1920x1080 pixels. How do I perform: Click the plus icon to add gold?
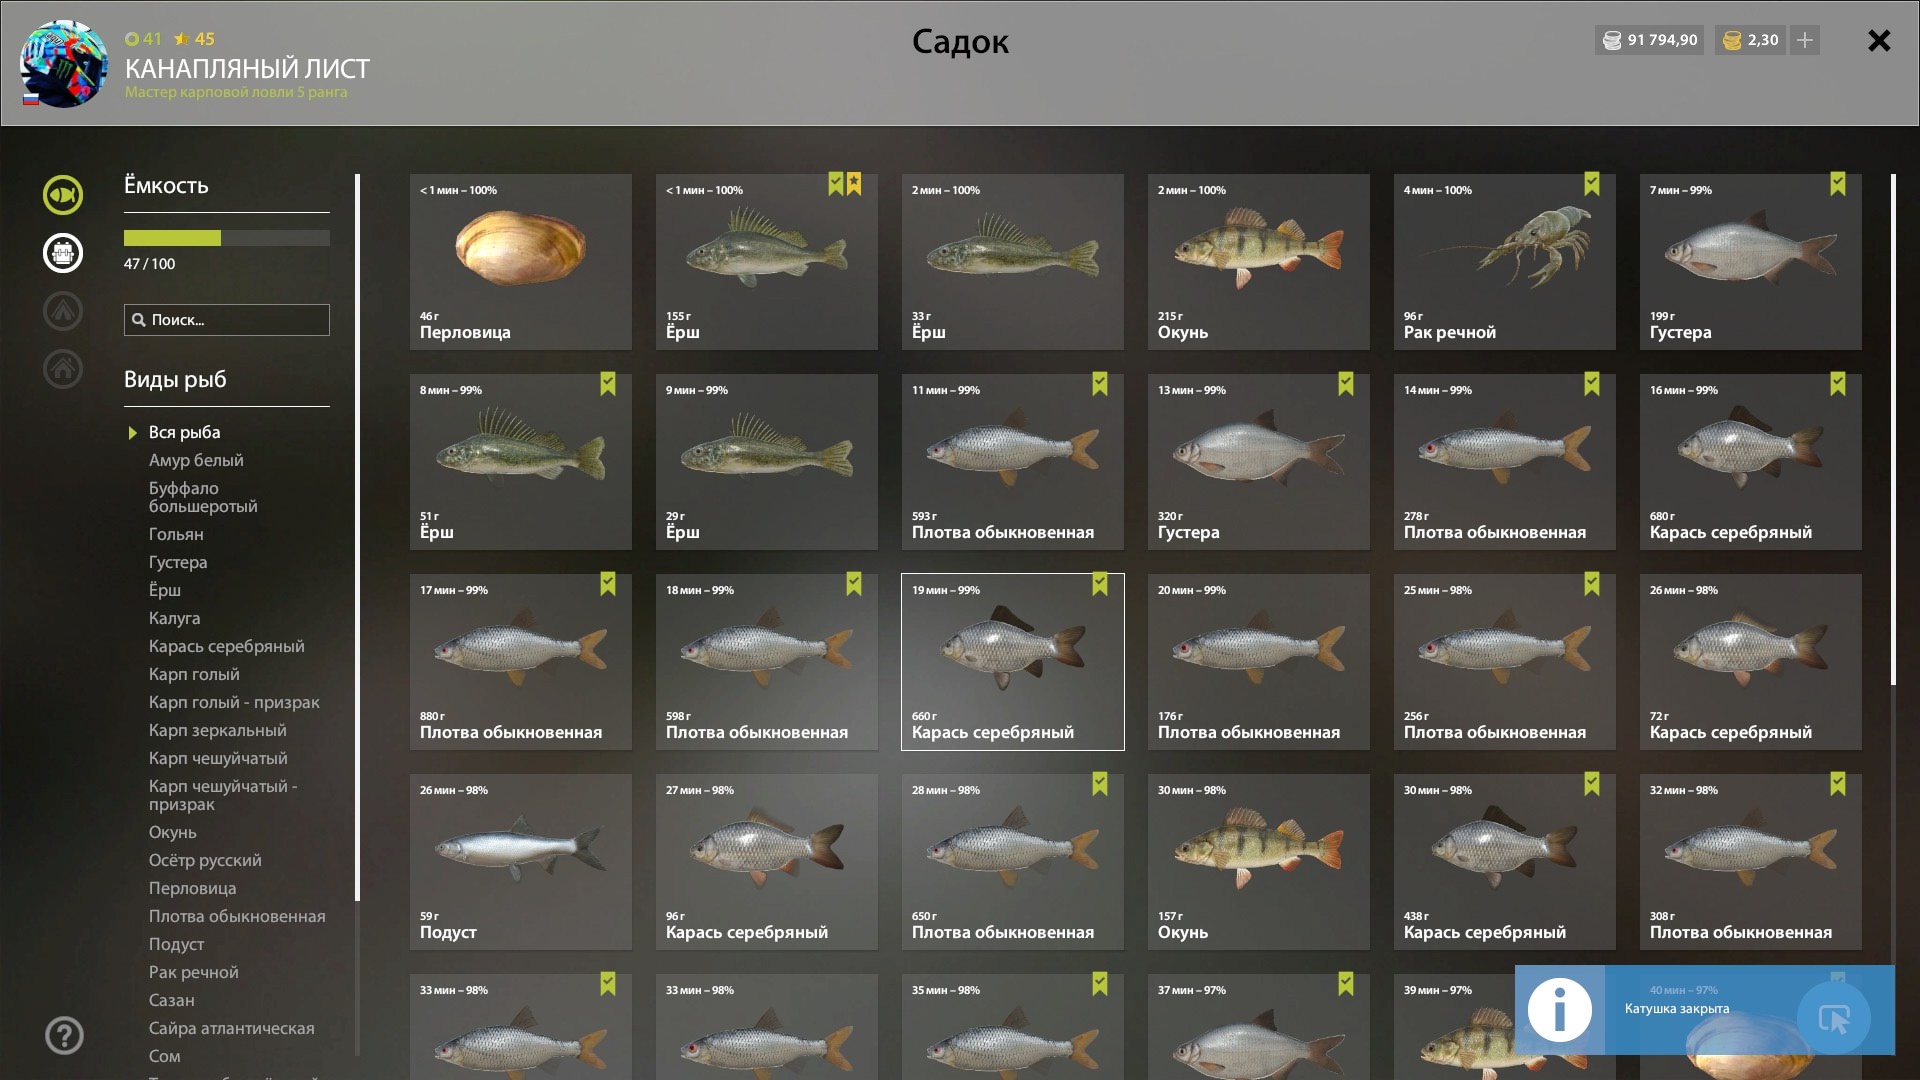1805,40
